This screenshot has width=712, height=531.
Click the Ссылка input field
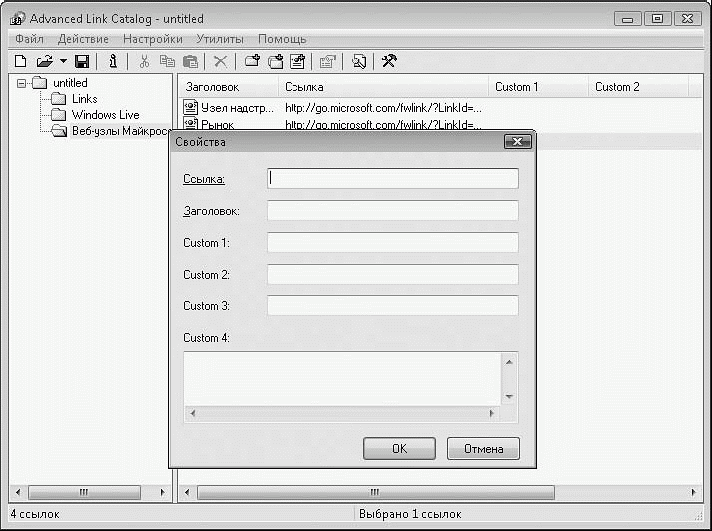tap(393, 179)
